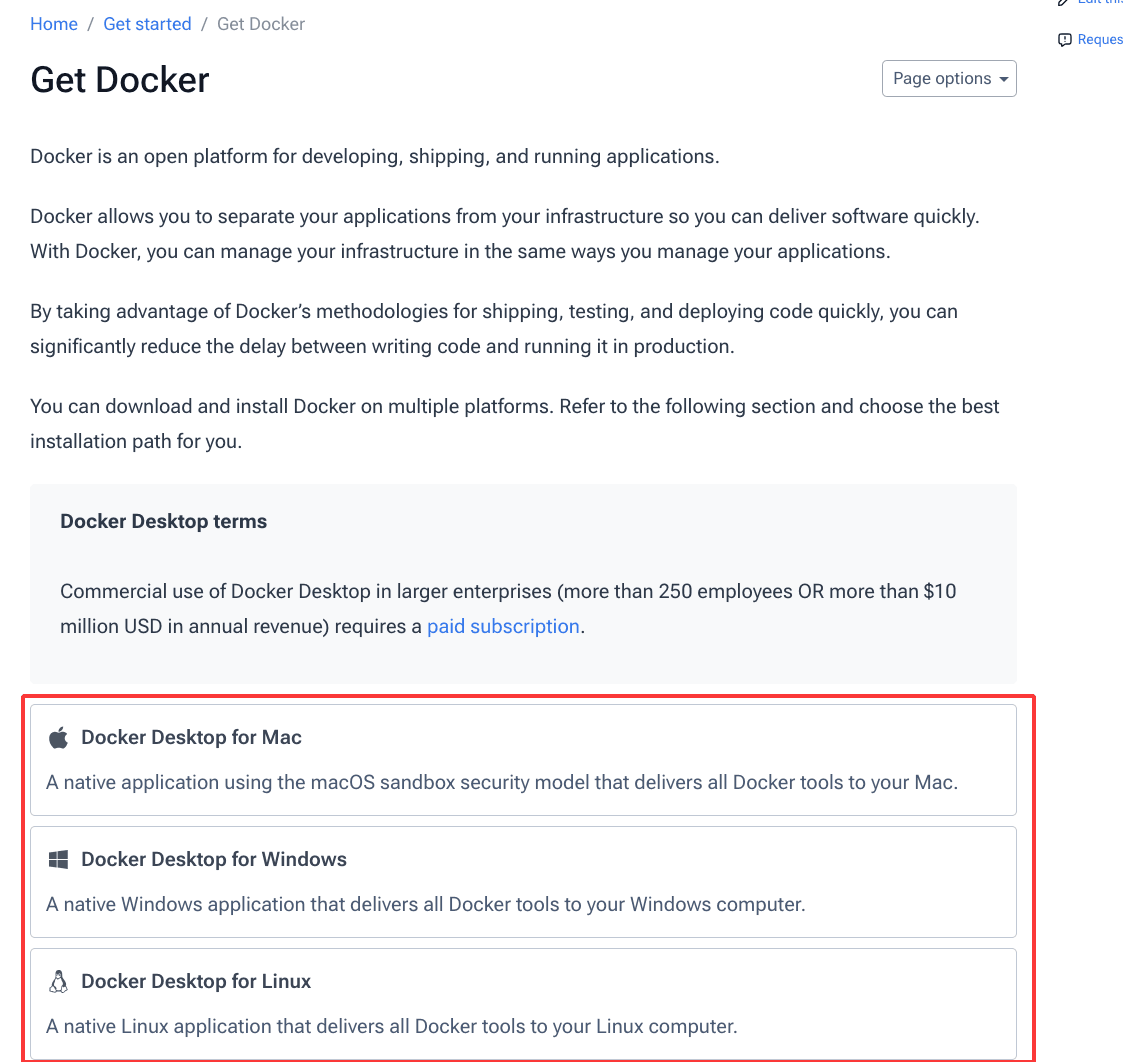Click the Apple logo icon
The width and height of the screenshot is (1123, 1062).
point(59,739)
